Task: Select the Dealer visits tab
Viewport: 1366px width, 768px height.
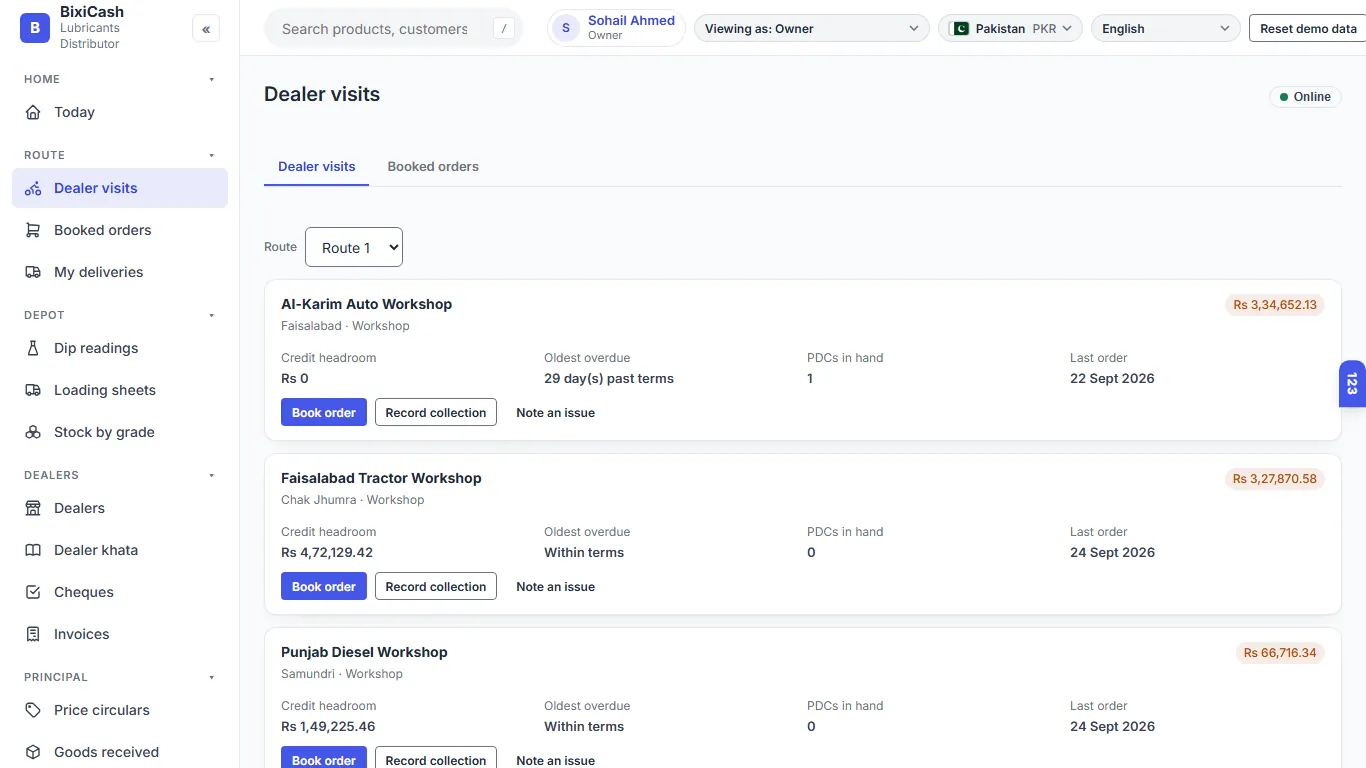Action: click(317, 167)
